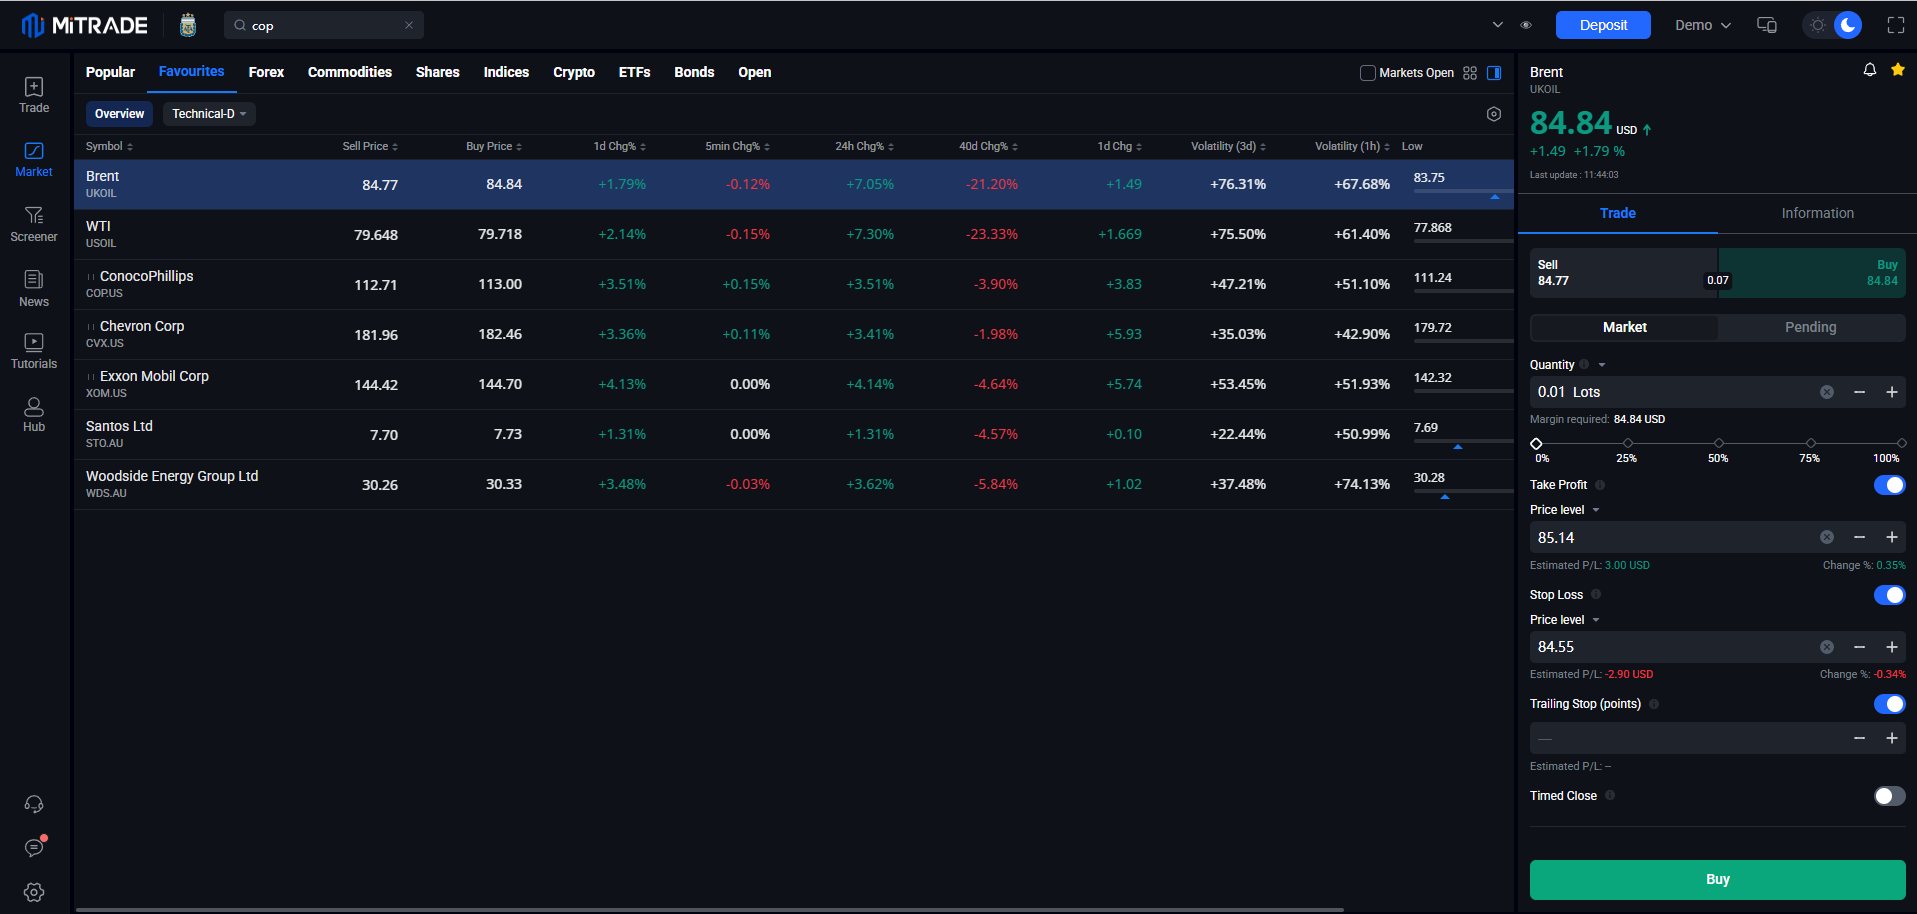Clear the quantity field value
Image resolution: width=1917 pixels, height=914 pixels.
pyautogui.click(x=1827, y=392)
